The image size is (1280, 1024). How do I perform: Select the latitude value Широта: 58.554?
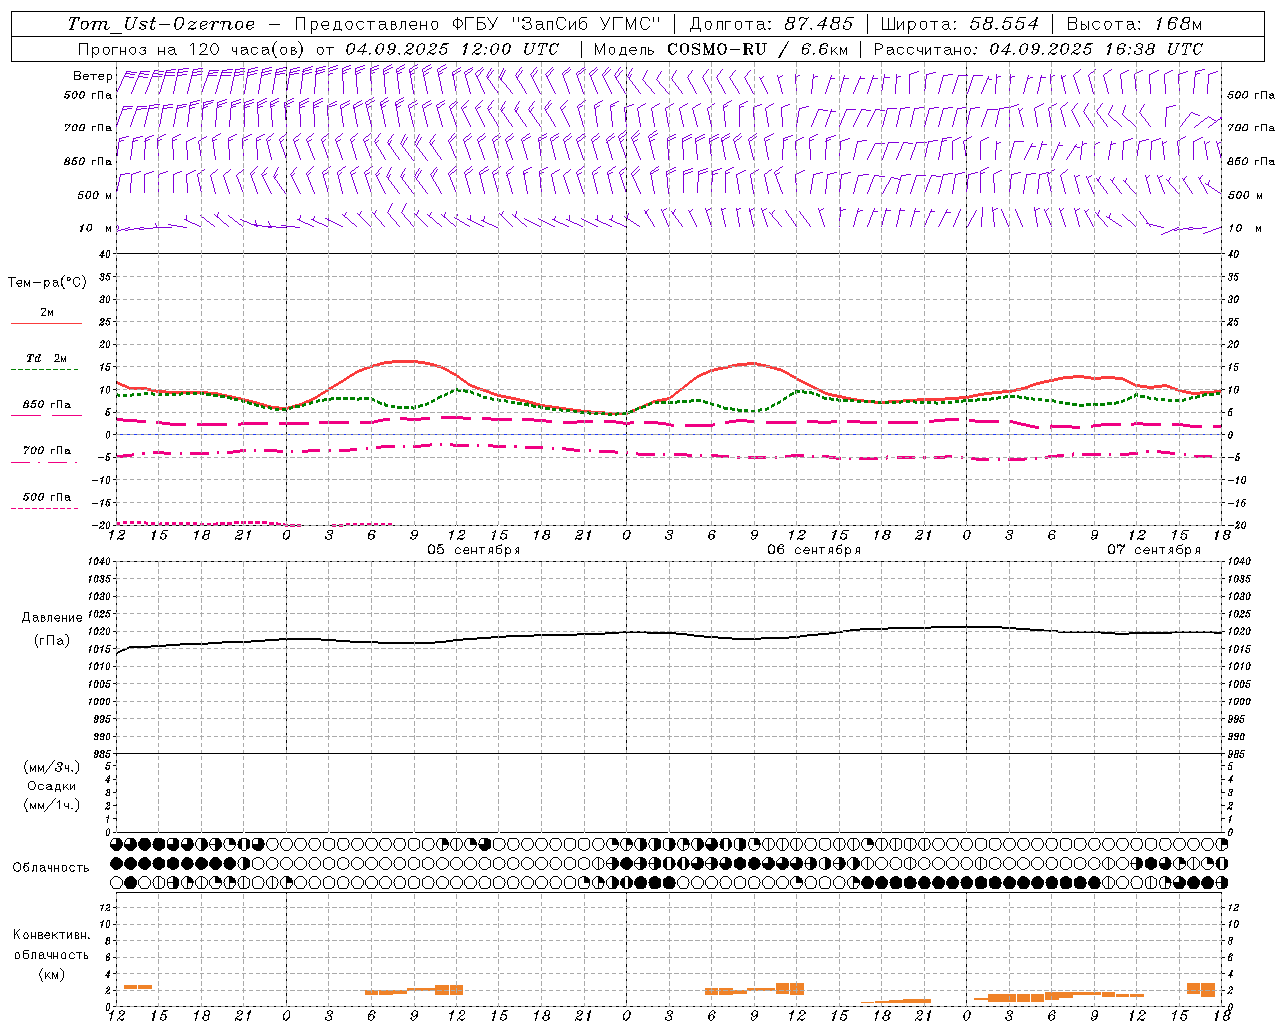(960, 24)
